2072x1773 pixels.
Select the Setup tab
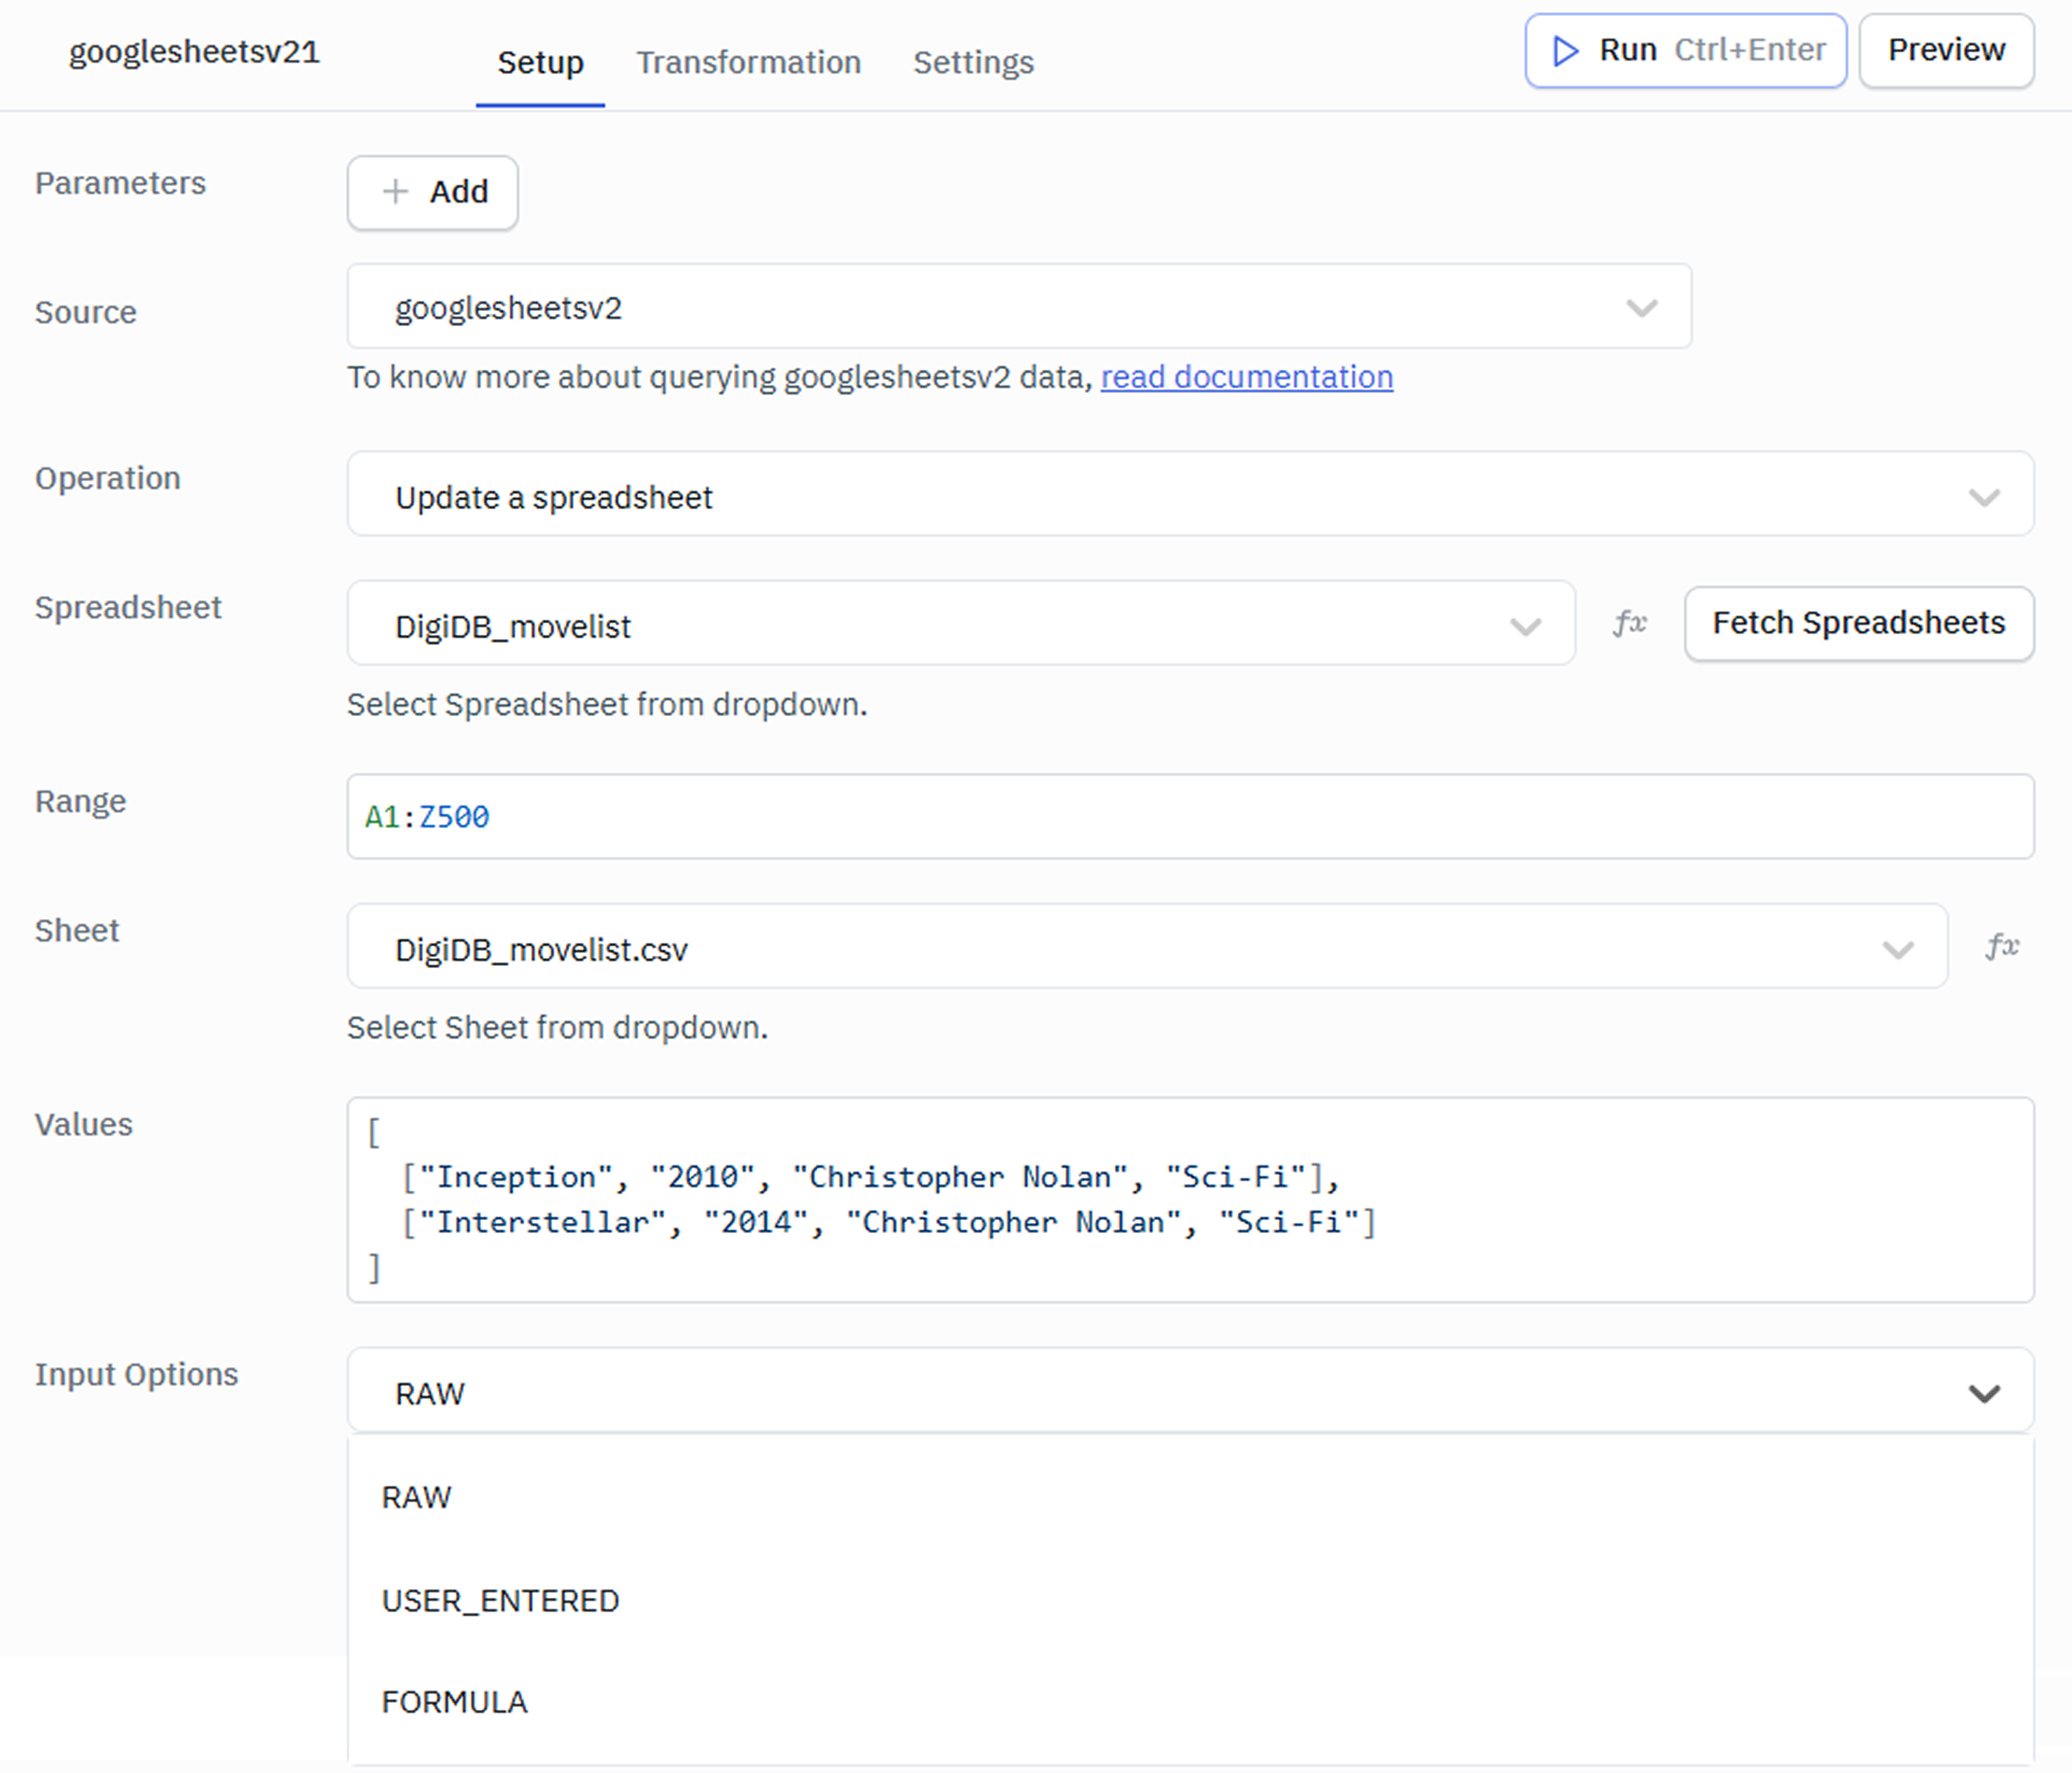(x=540, y=63)
